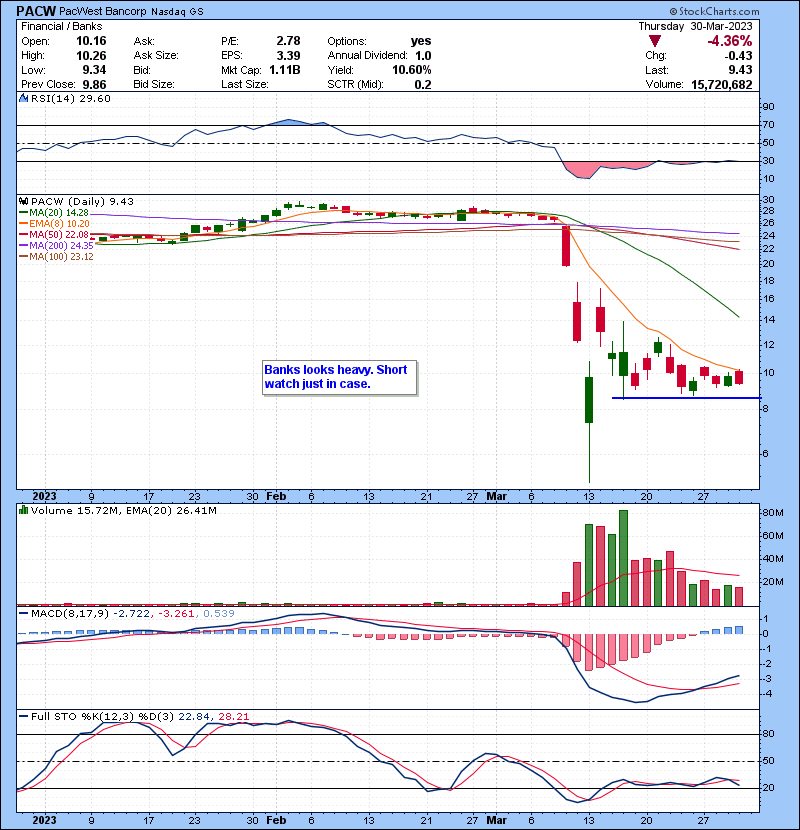Click the Open value 10.16
This screenshot has height=830, width=800.
pos(91,41)
